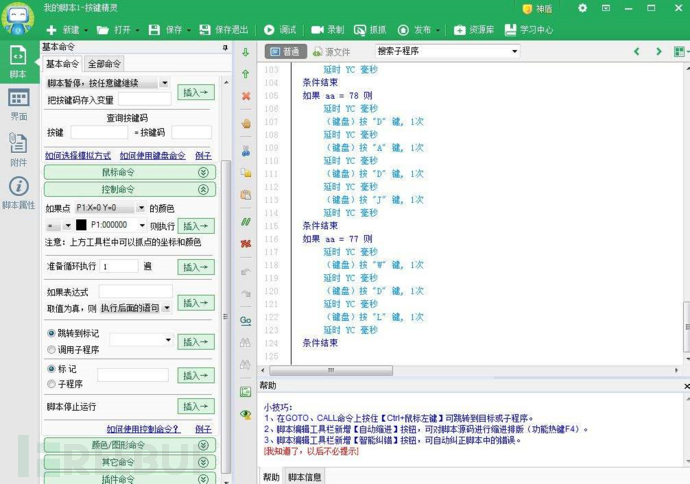Open the 执行后面的语句 dropdown
Image resolution: width=690 pixels, height=484 pixels.
click(x=167, y=308)
